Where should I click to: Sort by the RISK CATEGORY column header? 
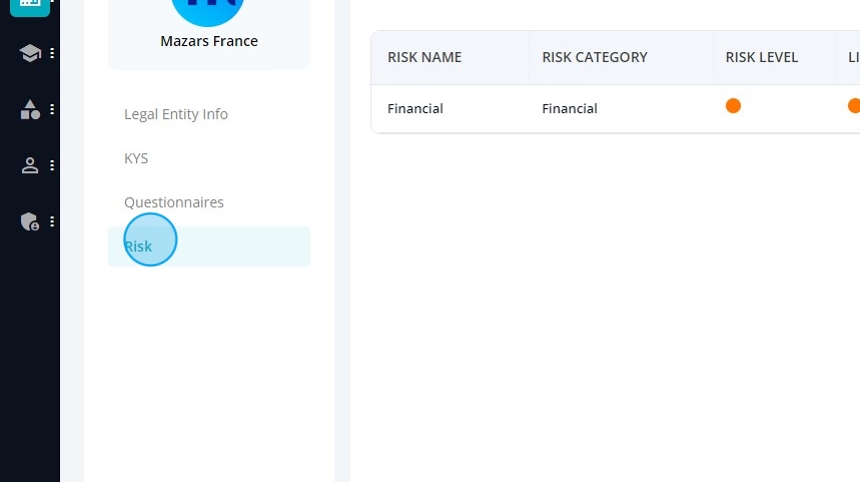[595, 57]
